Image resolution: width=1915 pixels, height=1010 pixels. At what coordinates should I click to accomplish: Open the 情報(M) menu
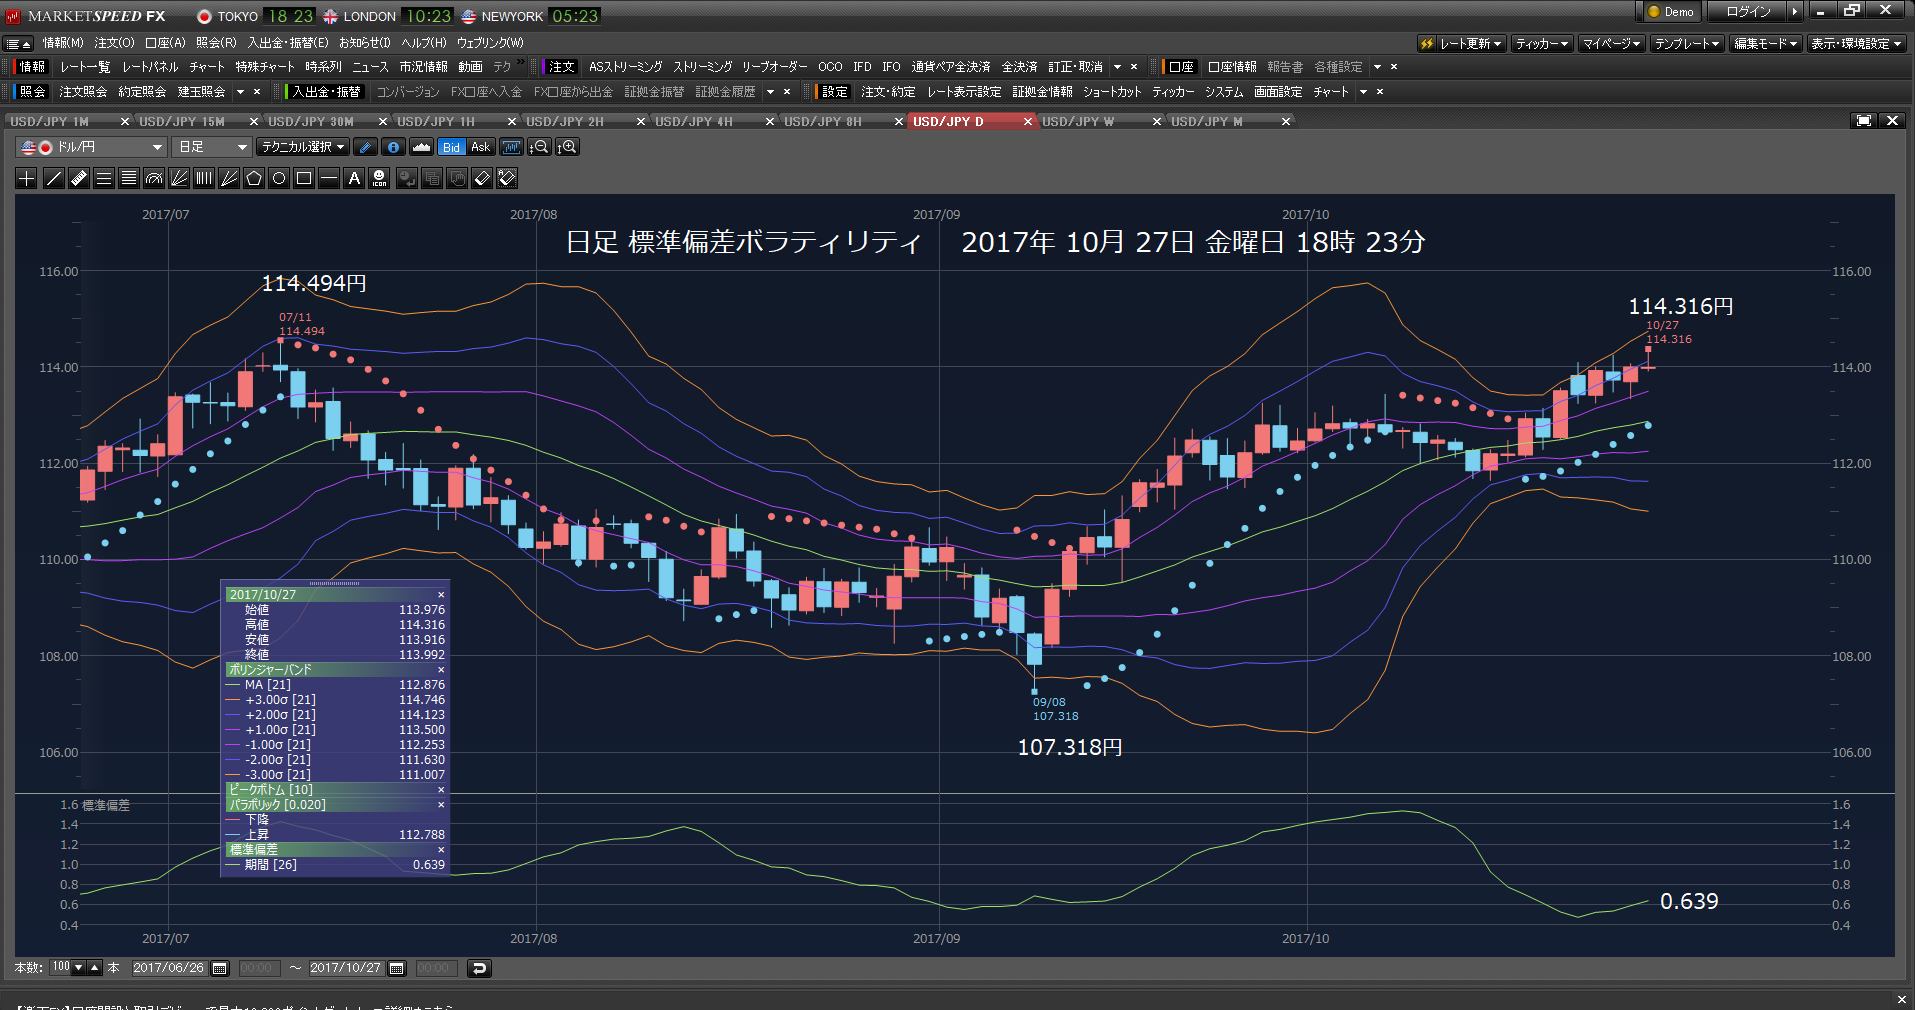coord(63,43)
